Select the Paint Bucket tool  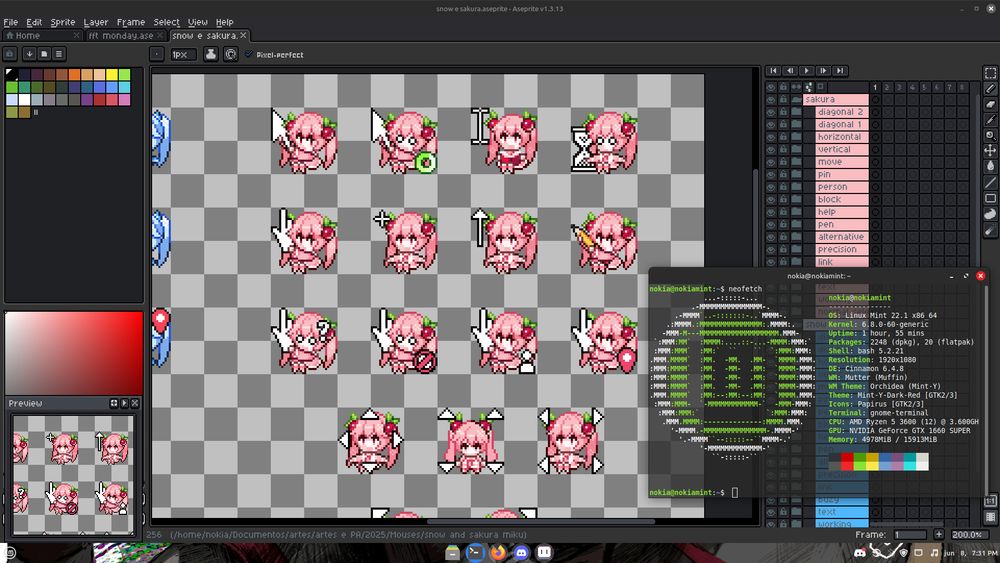[x=990, y=166]
